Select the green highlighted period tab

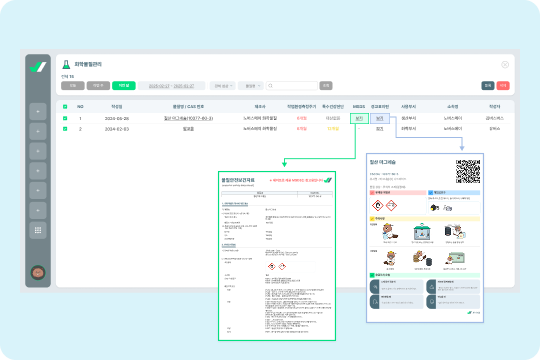[124, 85]
